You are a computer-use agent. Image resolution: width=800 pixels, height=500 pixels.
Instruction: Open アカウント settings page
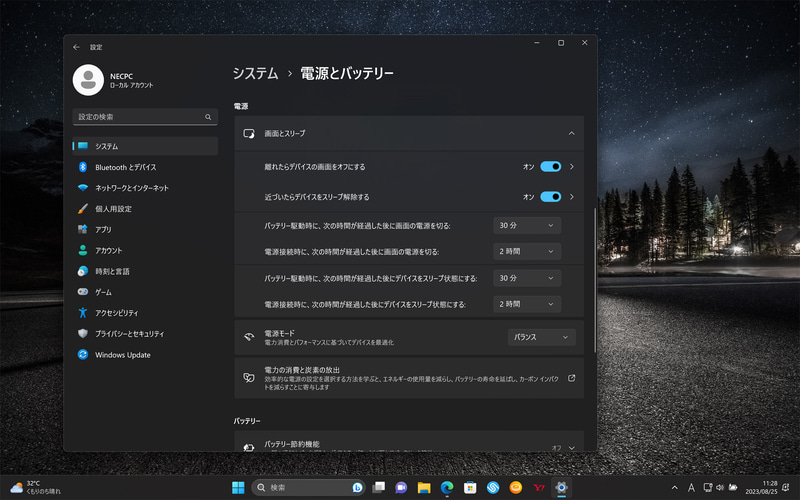[145, 251]
